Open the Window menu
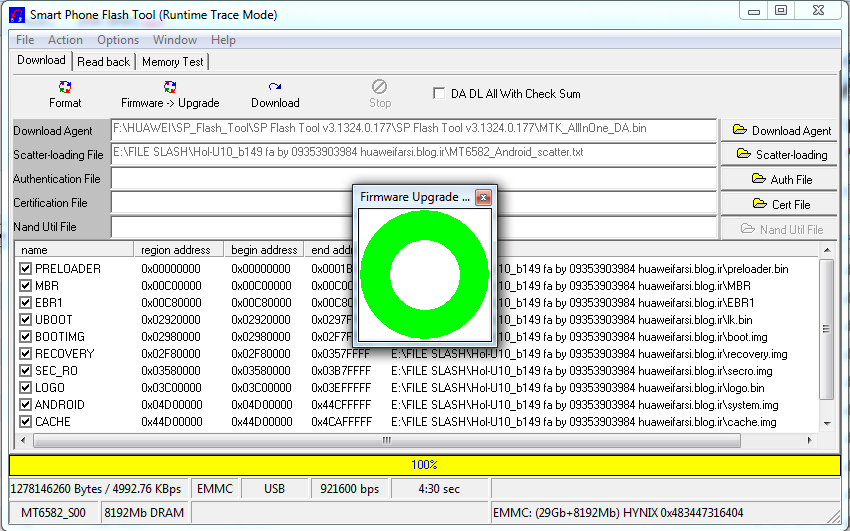The height and width of the screenshot is (531, 850). (175, 40)
